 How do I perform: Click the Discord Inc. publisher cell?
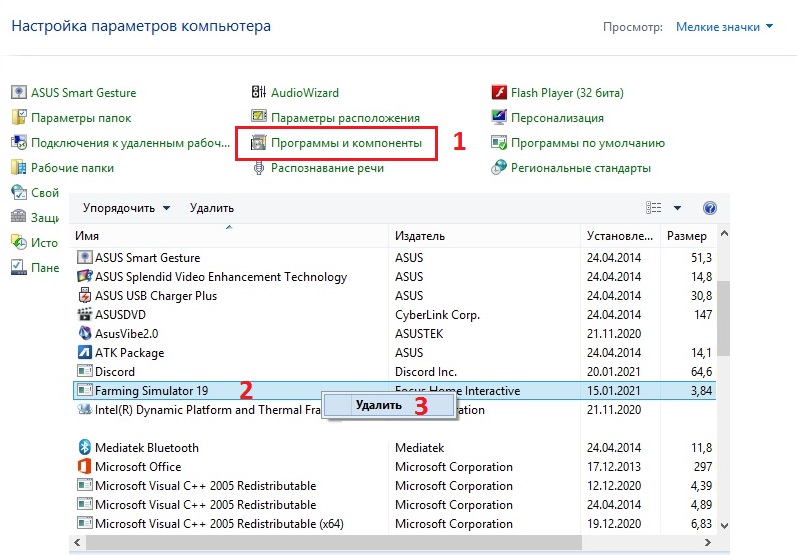(425, 372)
